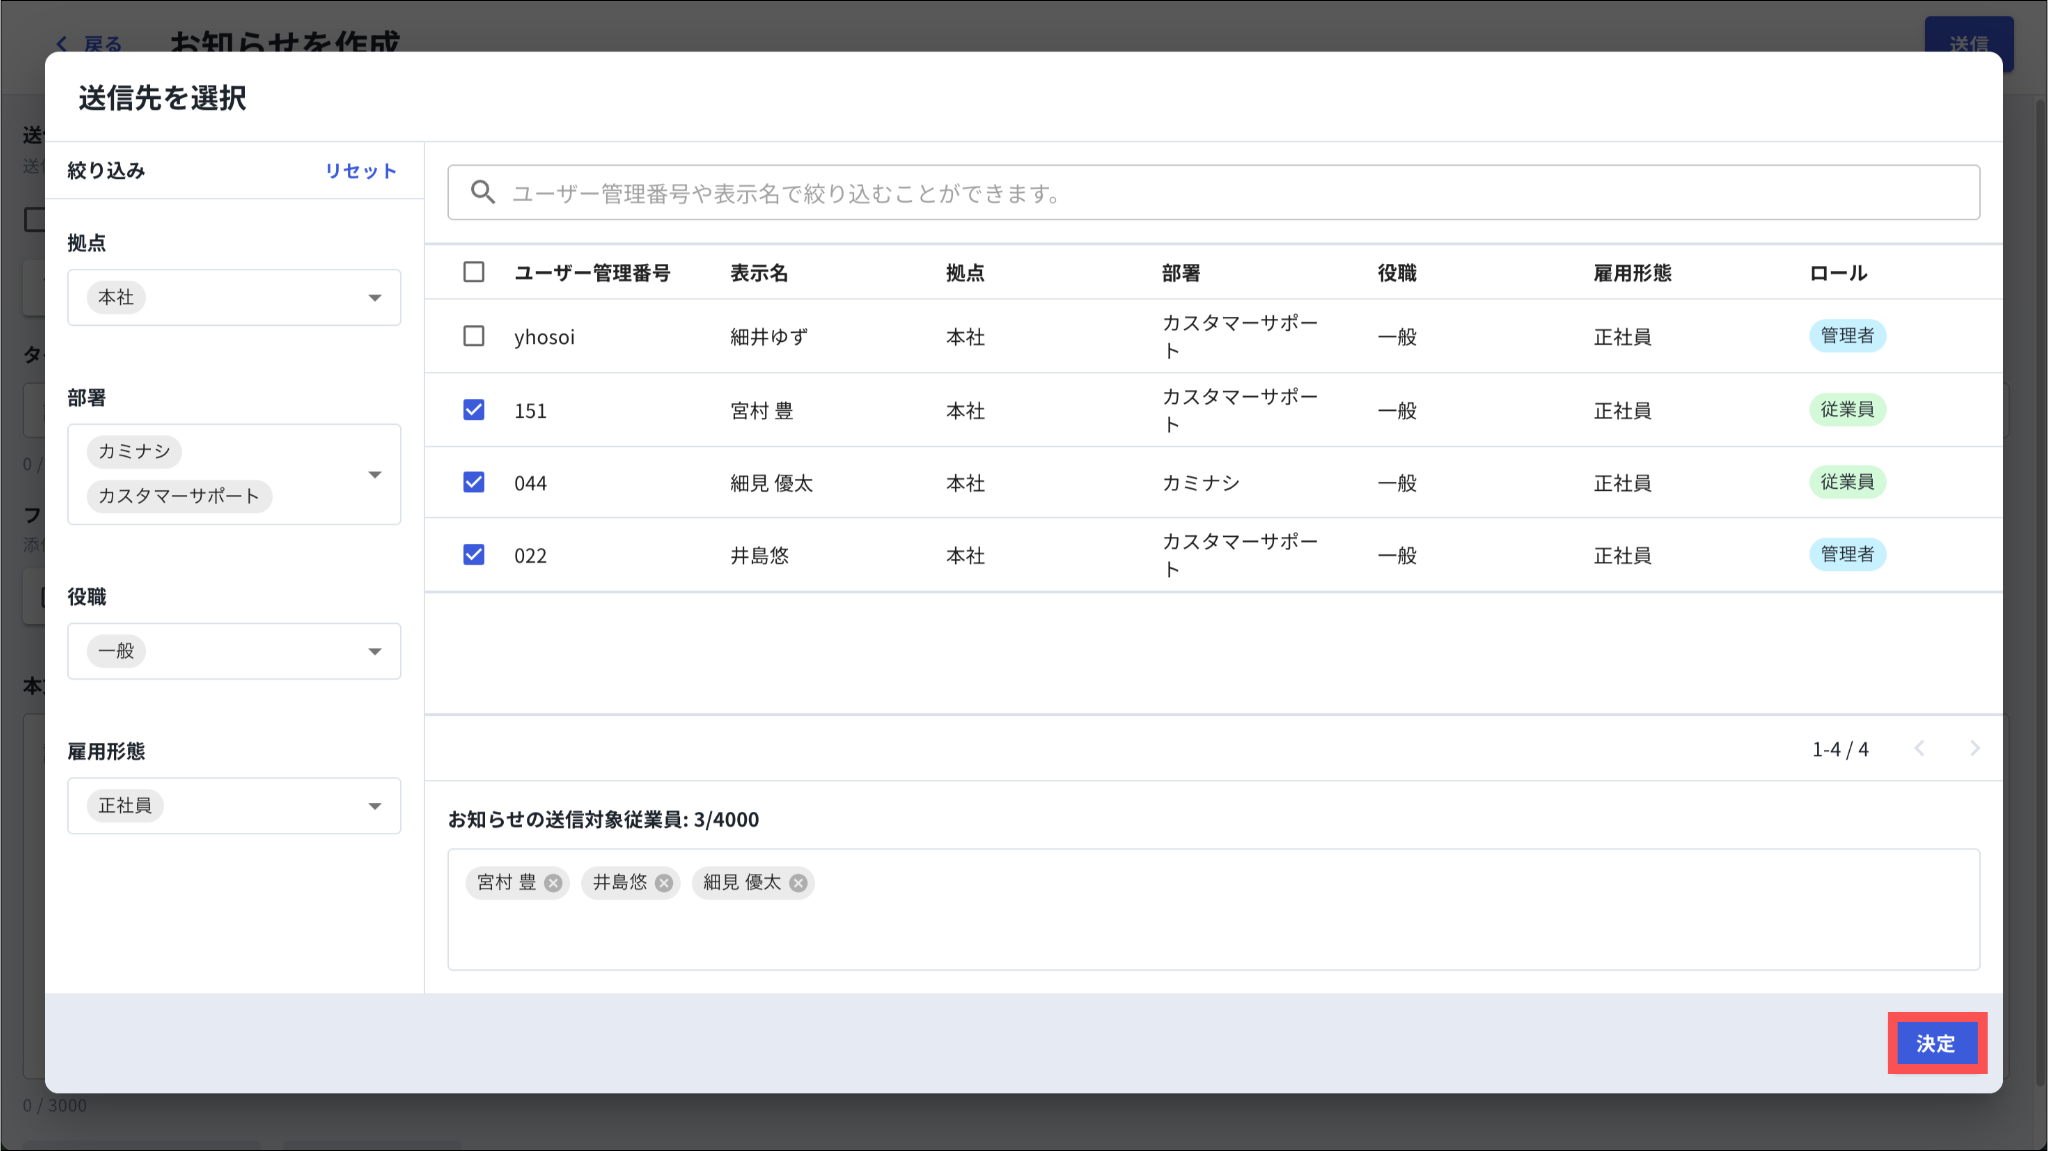
Task: Click the search magnifier icon
Action: [483, 192]
